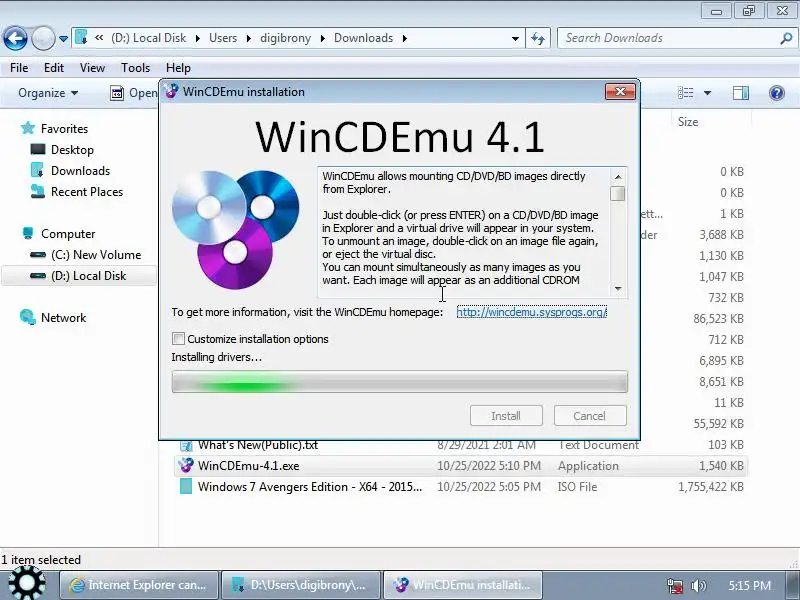Select (C:) New Volume drive

pyautogui.click(x=96, y=255)
